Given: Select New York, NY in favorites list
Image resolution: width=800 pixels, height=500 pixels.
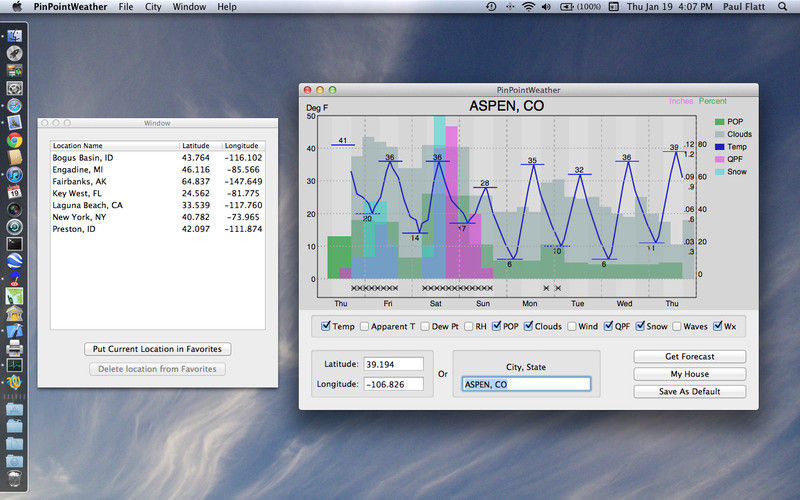Looking at the screenshot, I should pos(158,217).
